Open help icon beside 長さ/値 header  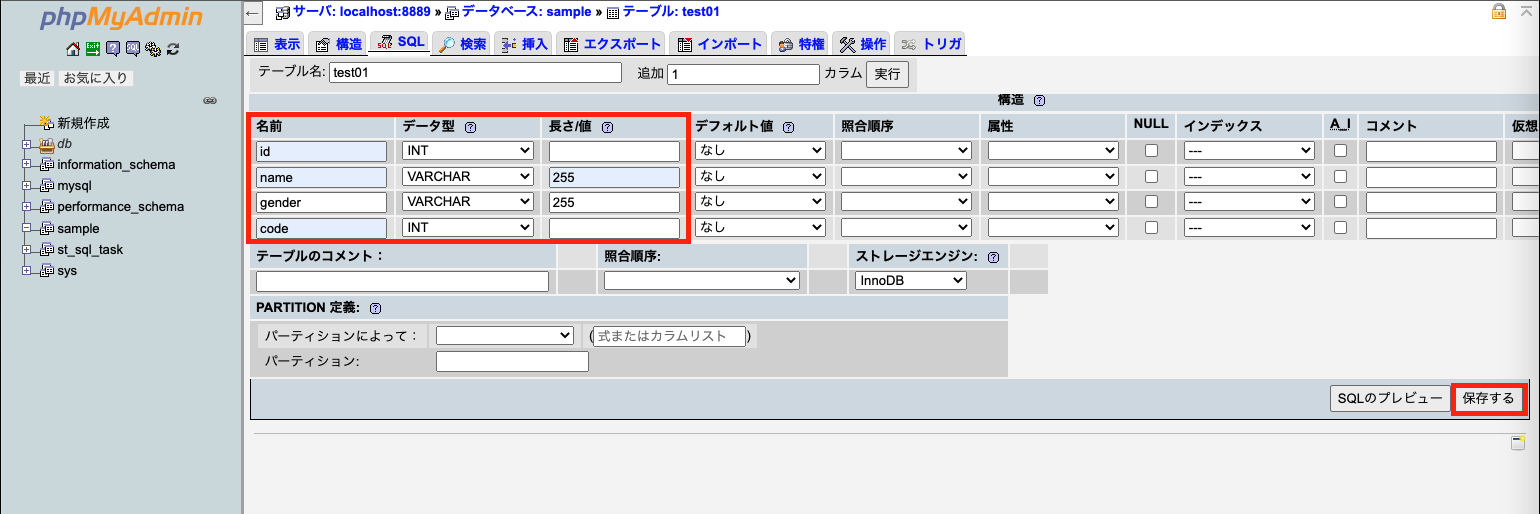(607, 127)
